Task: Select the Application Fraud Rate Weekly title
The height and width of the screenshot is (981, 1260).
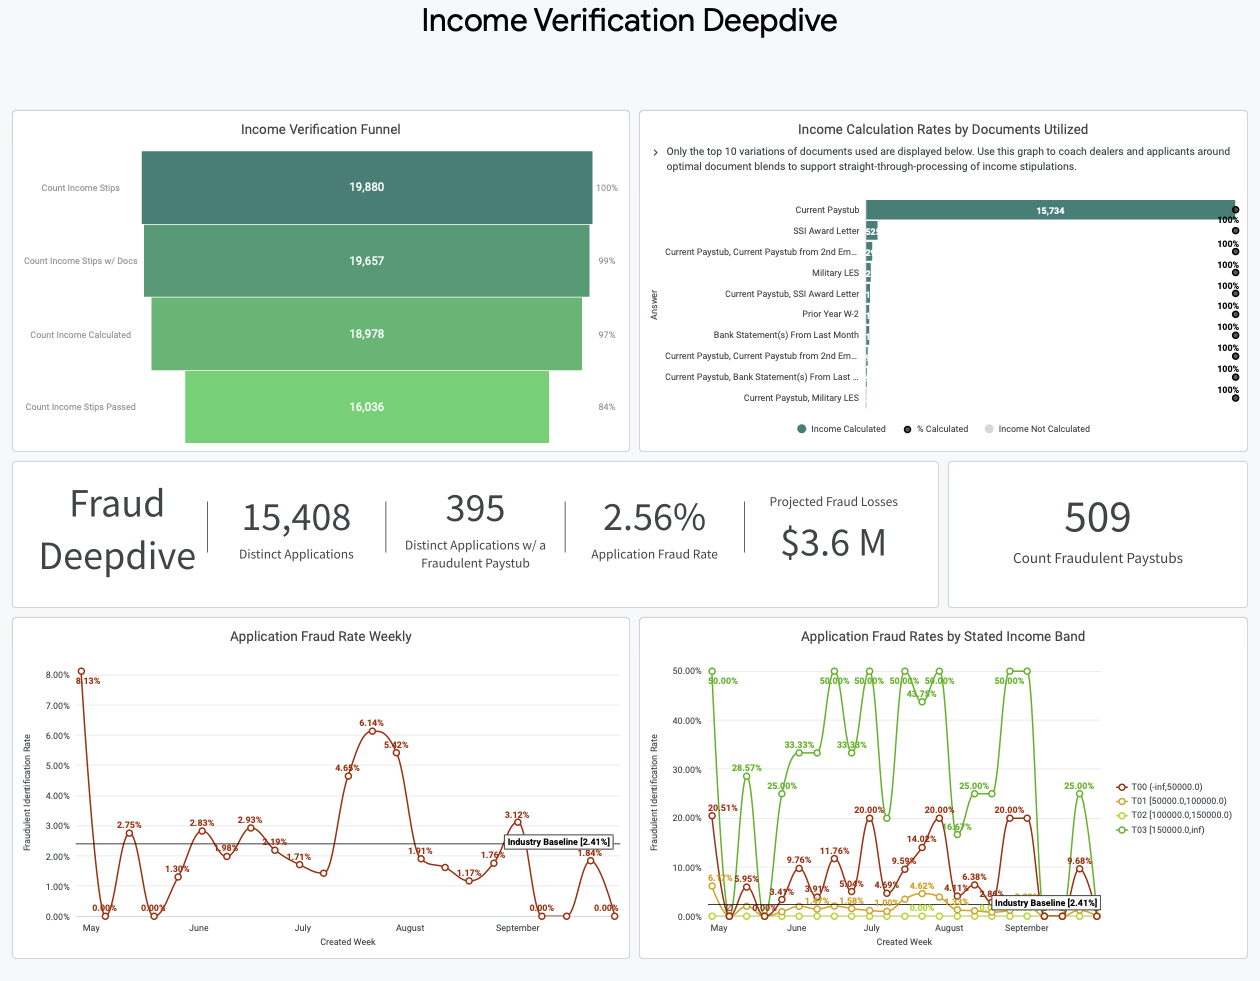Action: (320, 636)
